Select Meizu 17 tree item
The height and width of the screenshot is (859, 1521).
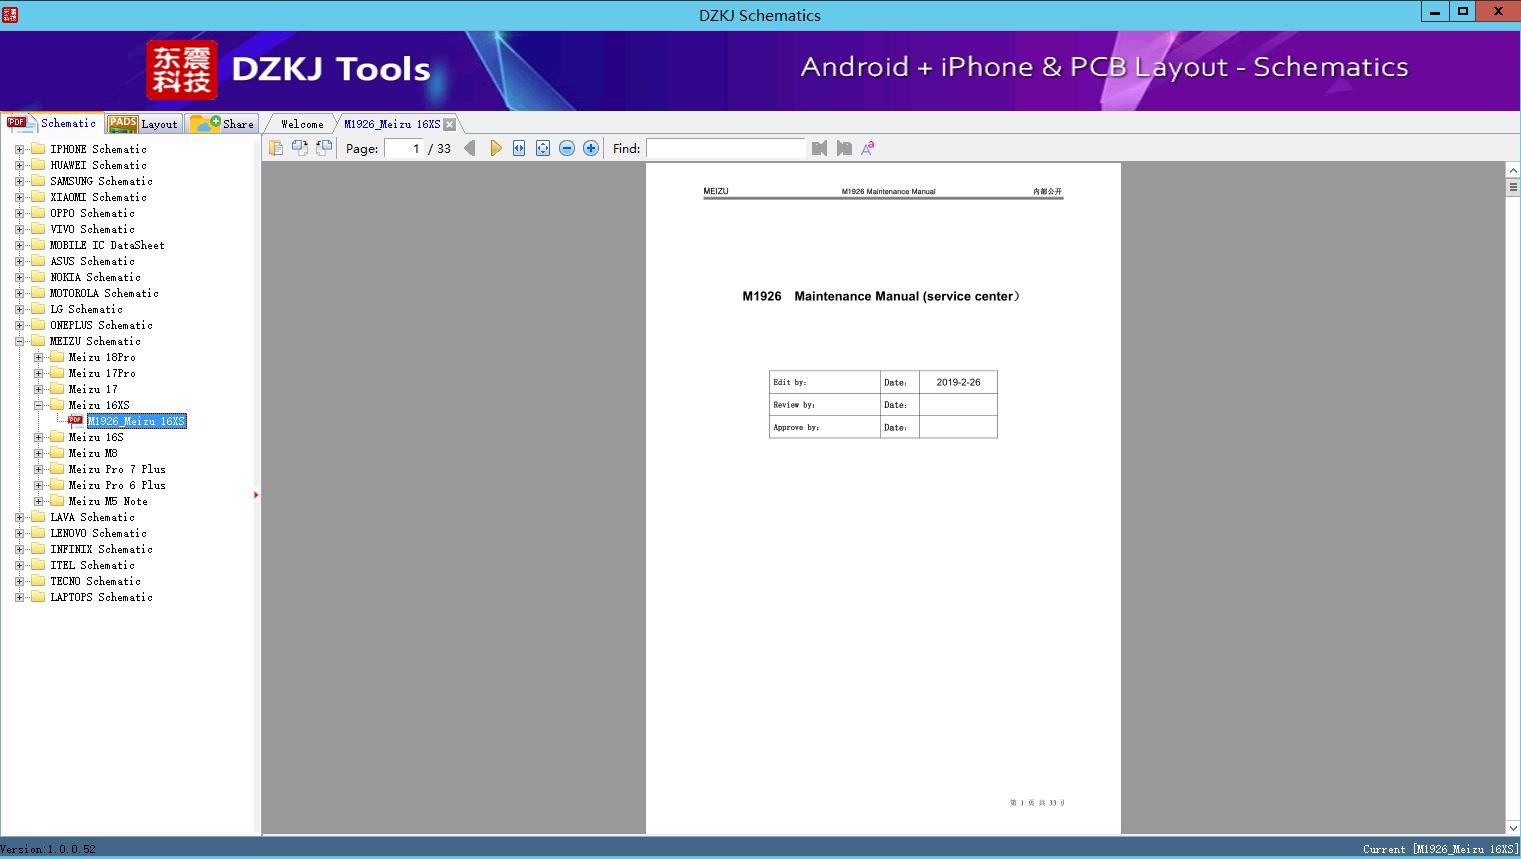tap(93, 389)
